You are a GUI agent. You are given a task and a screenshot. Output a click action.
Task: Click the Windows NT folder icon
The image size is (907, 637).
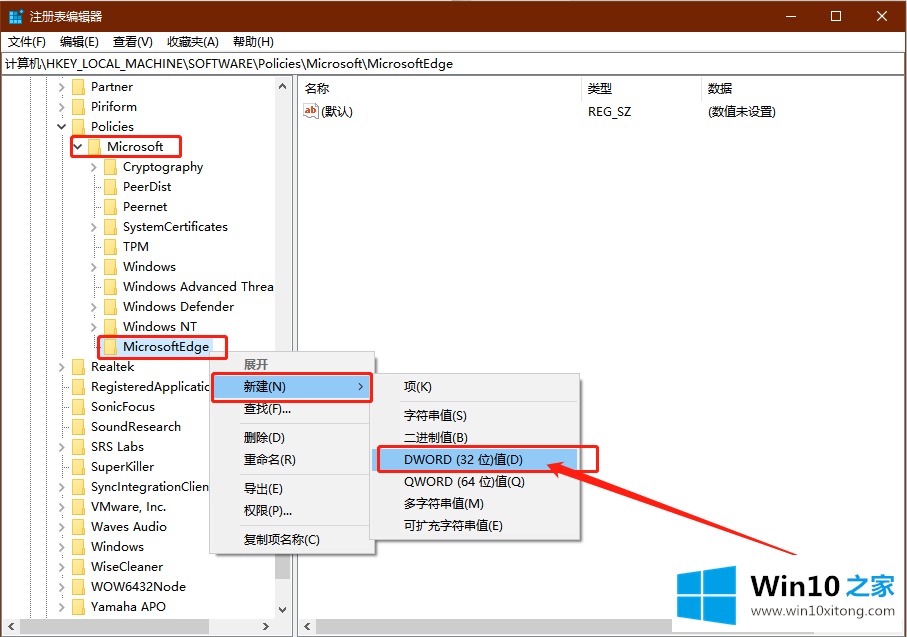coord(110,327)
